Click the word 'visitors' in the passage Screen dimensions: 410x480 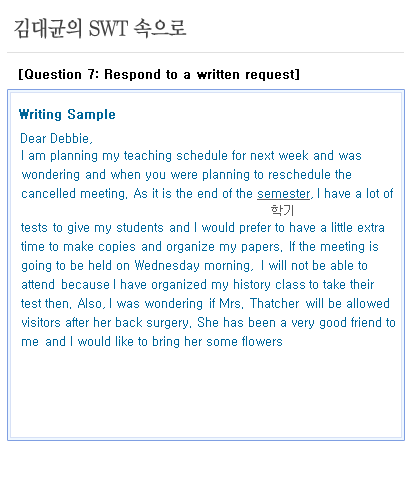[x=41, y=323]
